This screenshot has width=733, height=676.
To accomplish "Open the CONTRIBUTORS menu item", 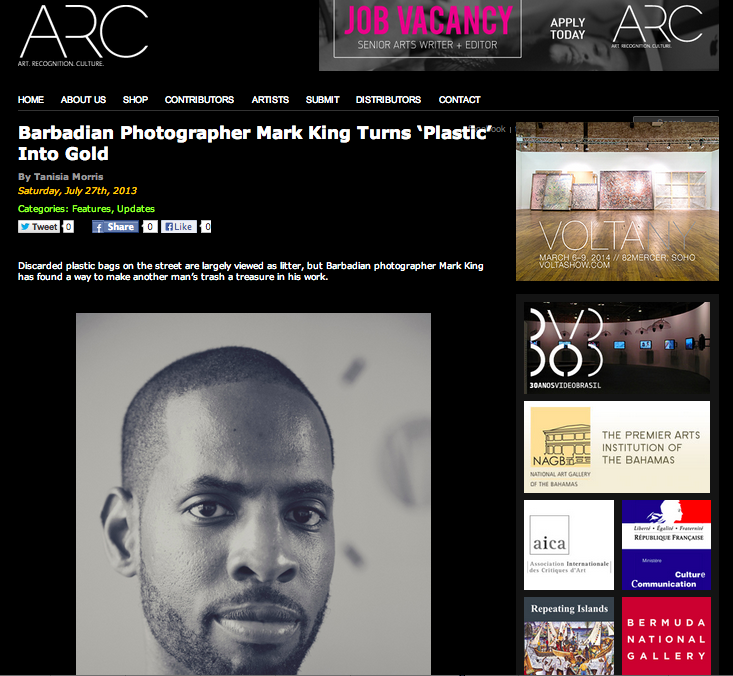I will (x=199, y=100).
